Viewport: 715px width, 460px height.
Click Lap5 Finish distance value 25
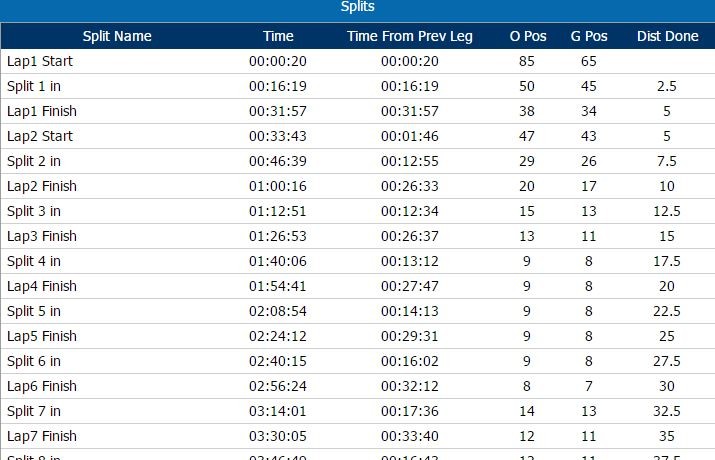point(667,336)
